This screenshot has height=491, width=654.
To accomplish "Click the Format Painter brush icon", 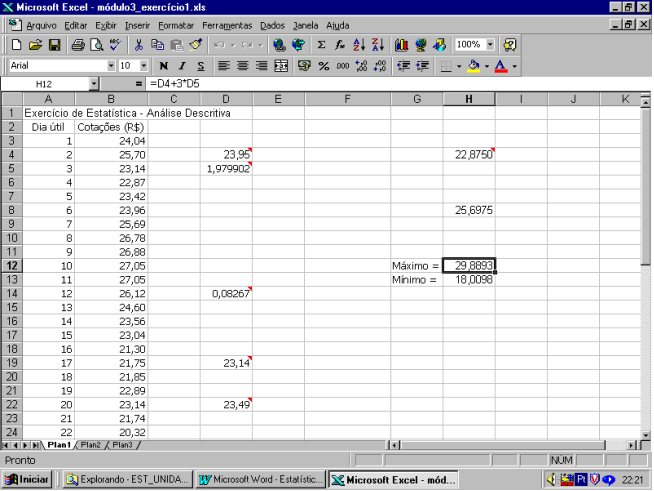I will click(x=195, y=45).
